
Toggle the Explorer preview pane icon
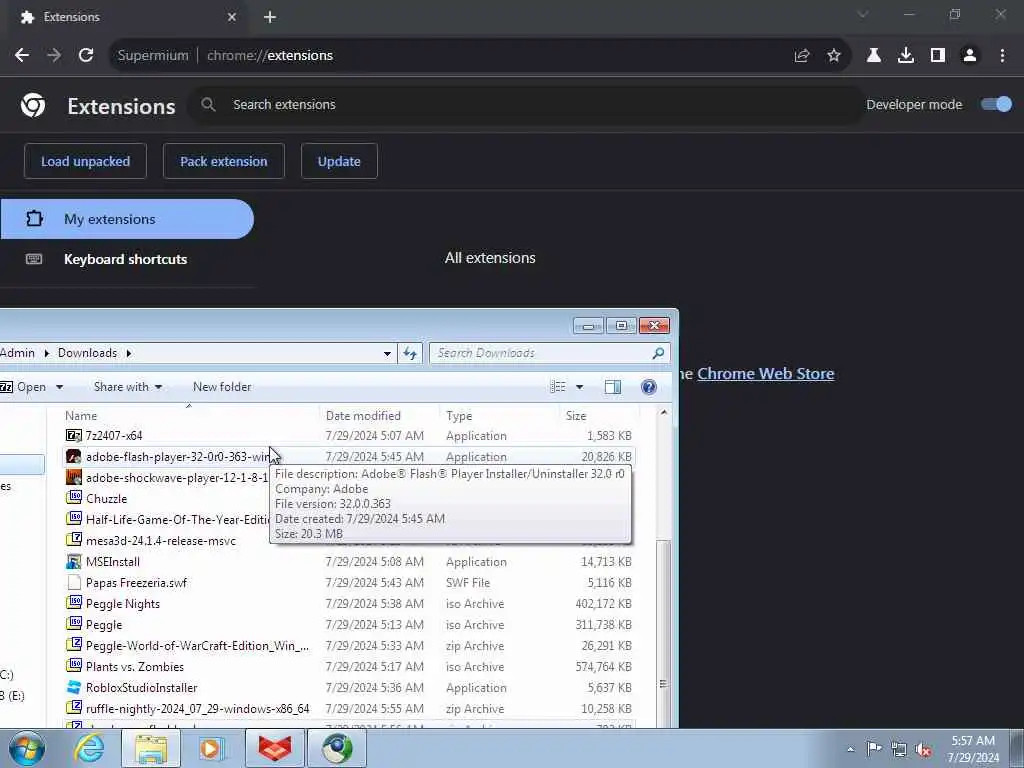(x=613, y=387)
